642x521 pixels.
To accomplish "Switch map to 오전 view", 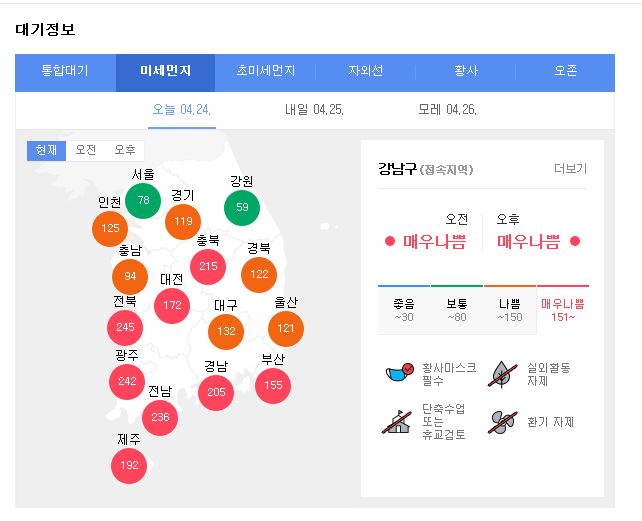I will (86, 150).
